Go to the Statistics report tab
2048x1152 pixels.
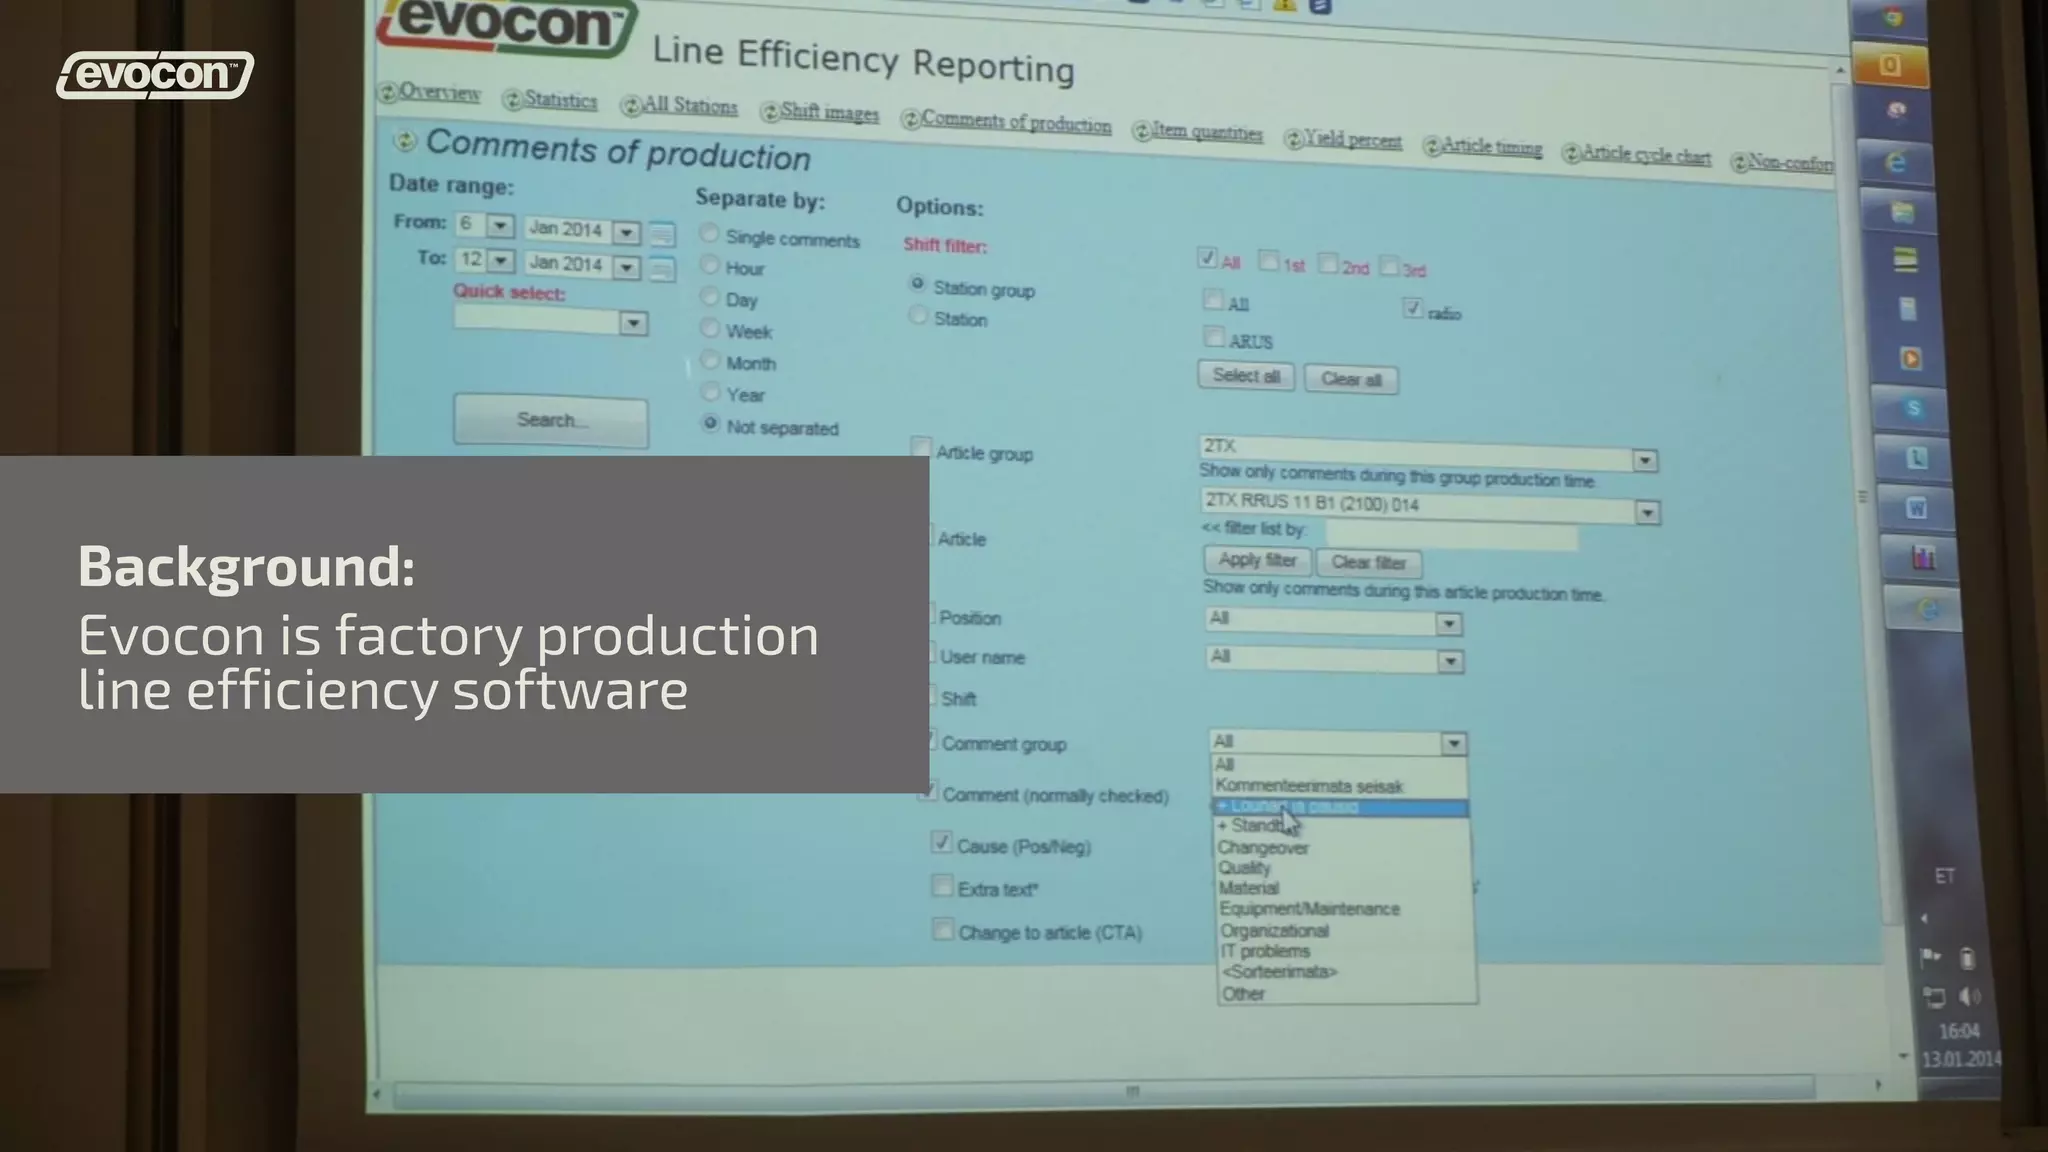click(559, 100)
